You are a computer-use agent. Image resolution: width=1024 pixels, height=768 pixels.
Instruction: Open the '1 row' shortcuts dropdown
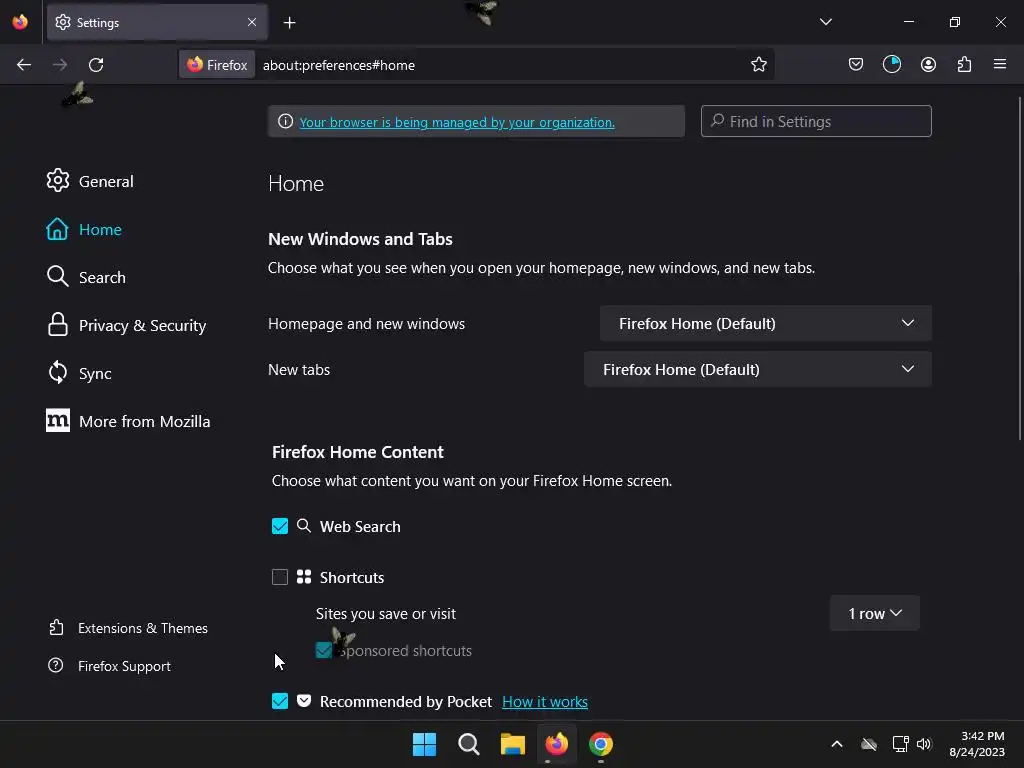pyautogui.click(x=874, y=613)
